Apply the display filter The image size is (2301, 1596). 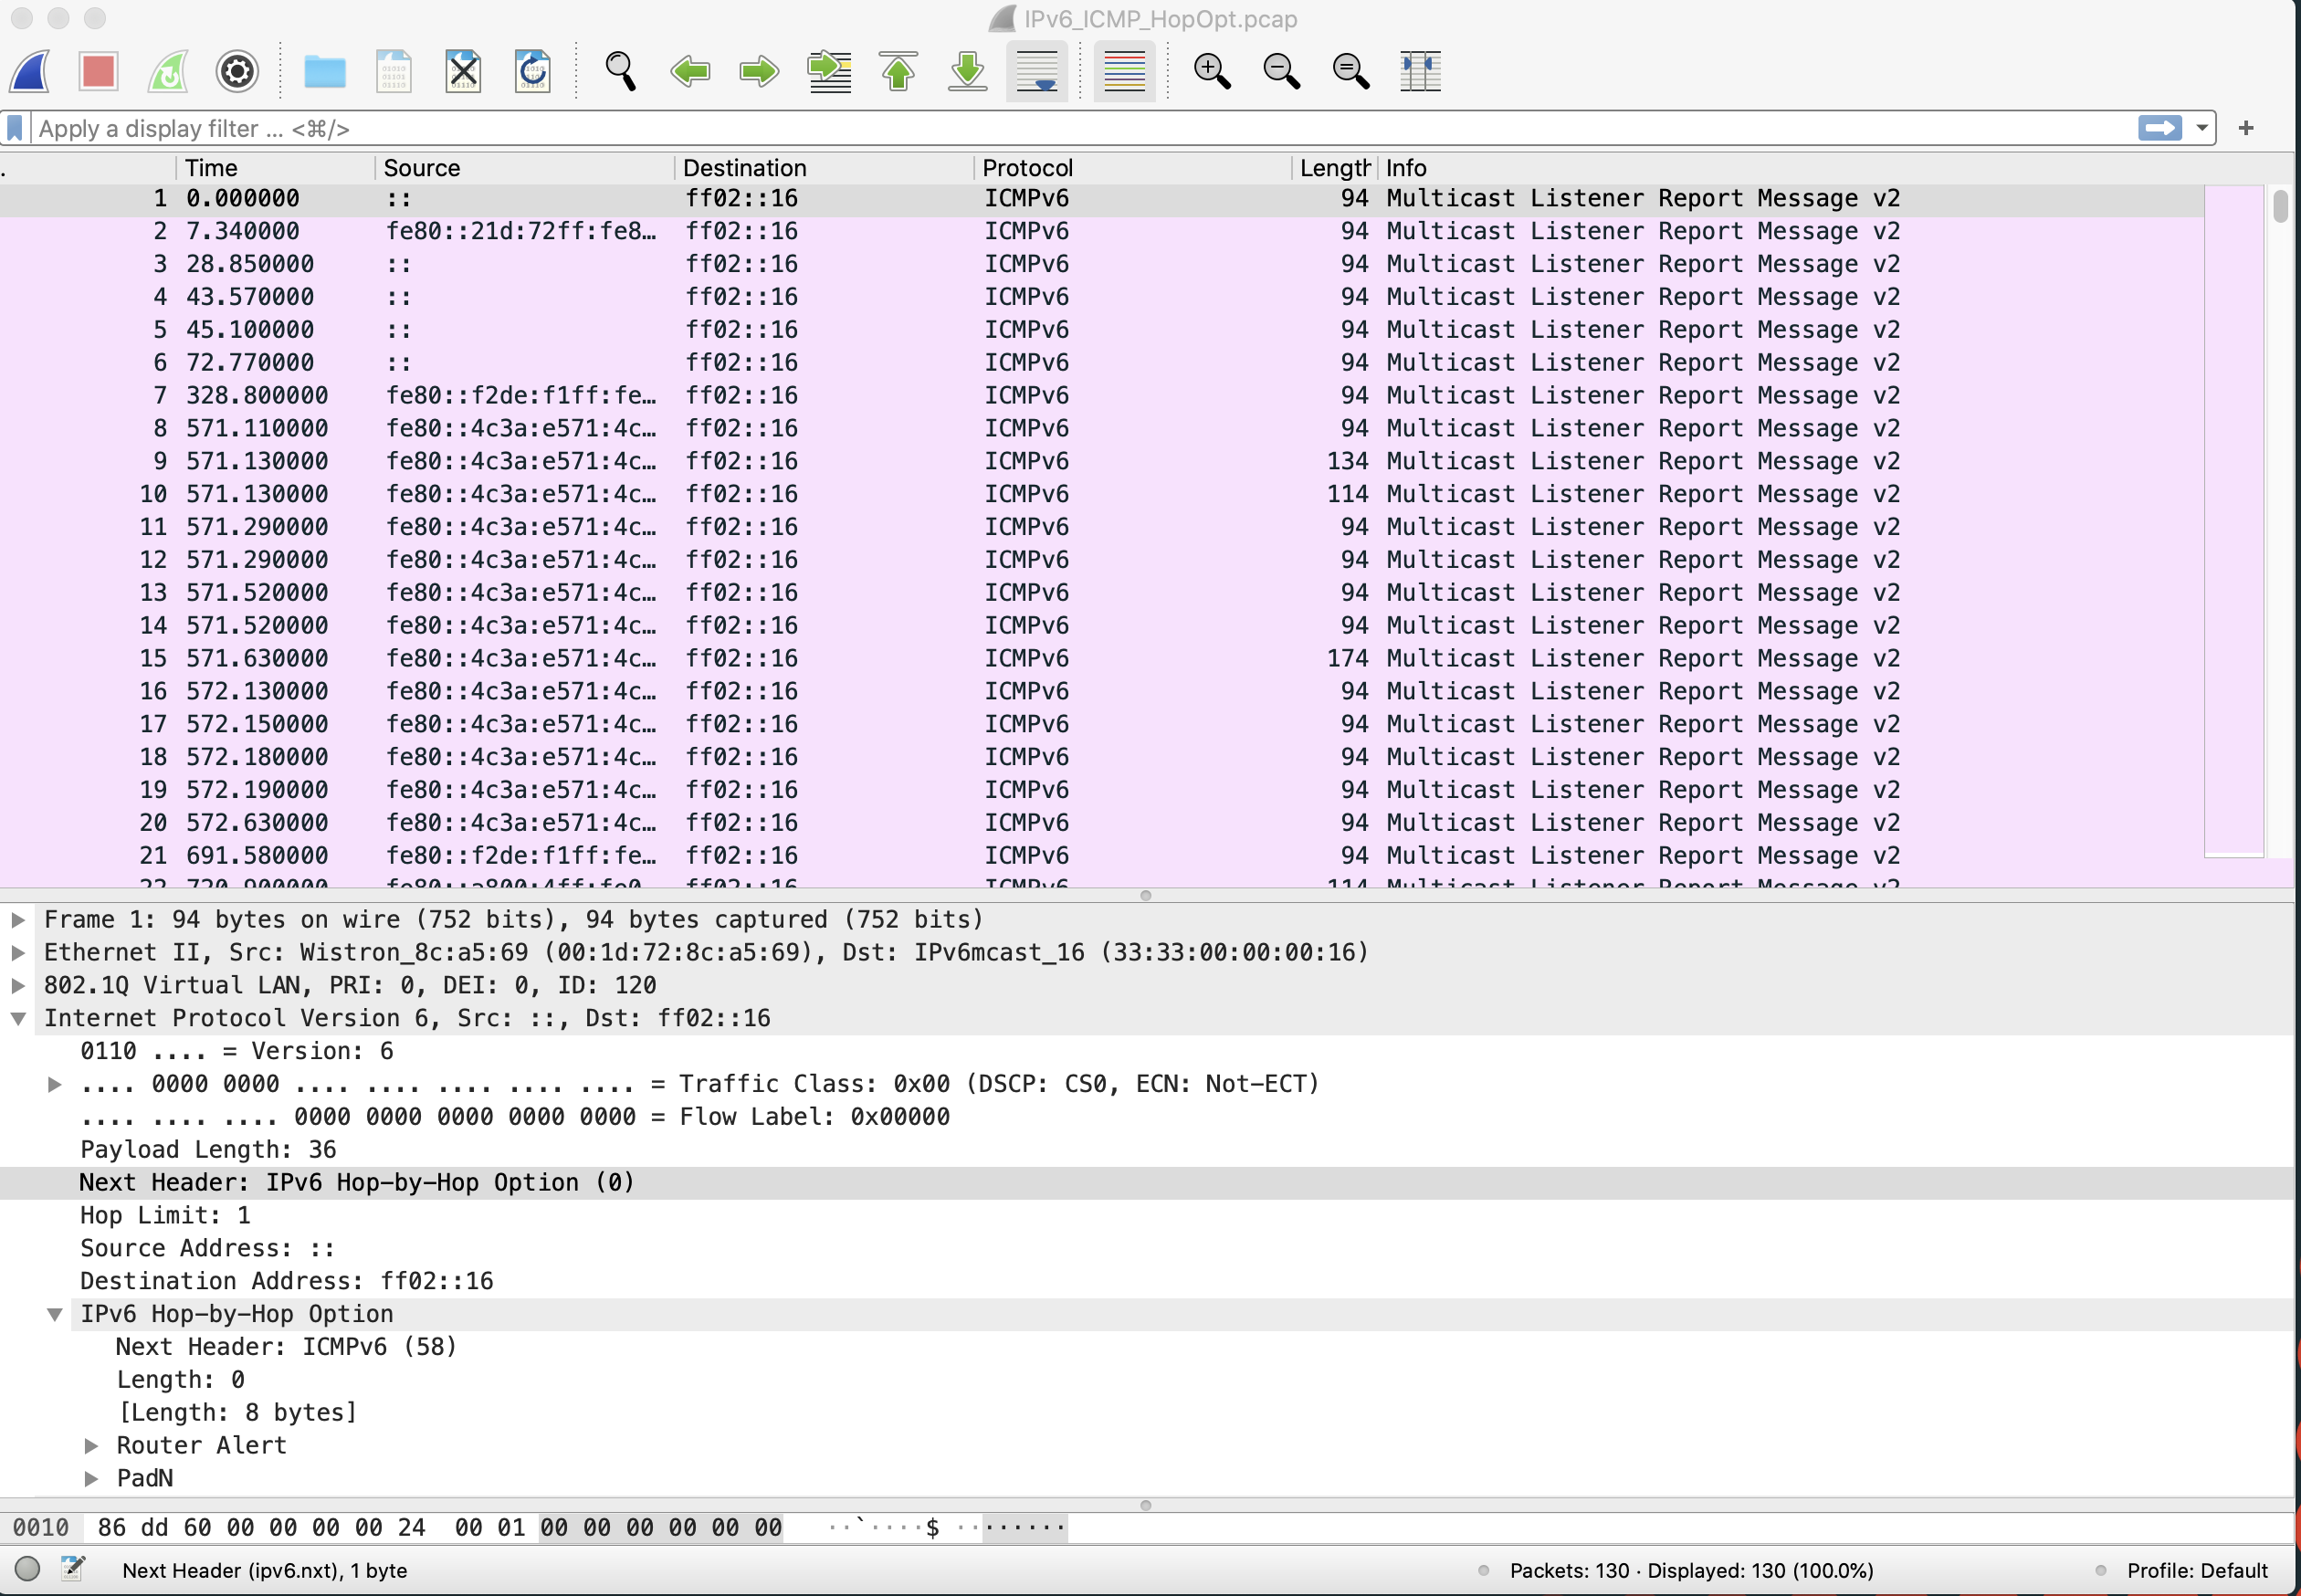tap(2160, 128)
